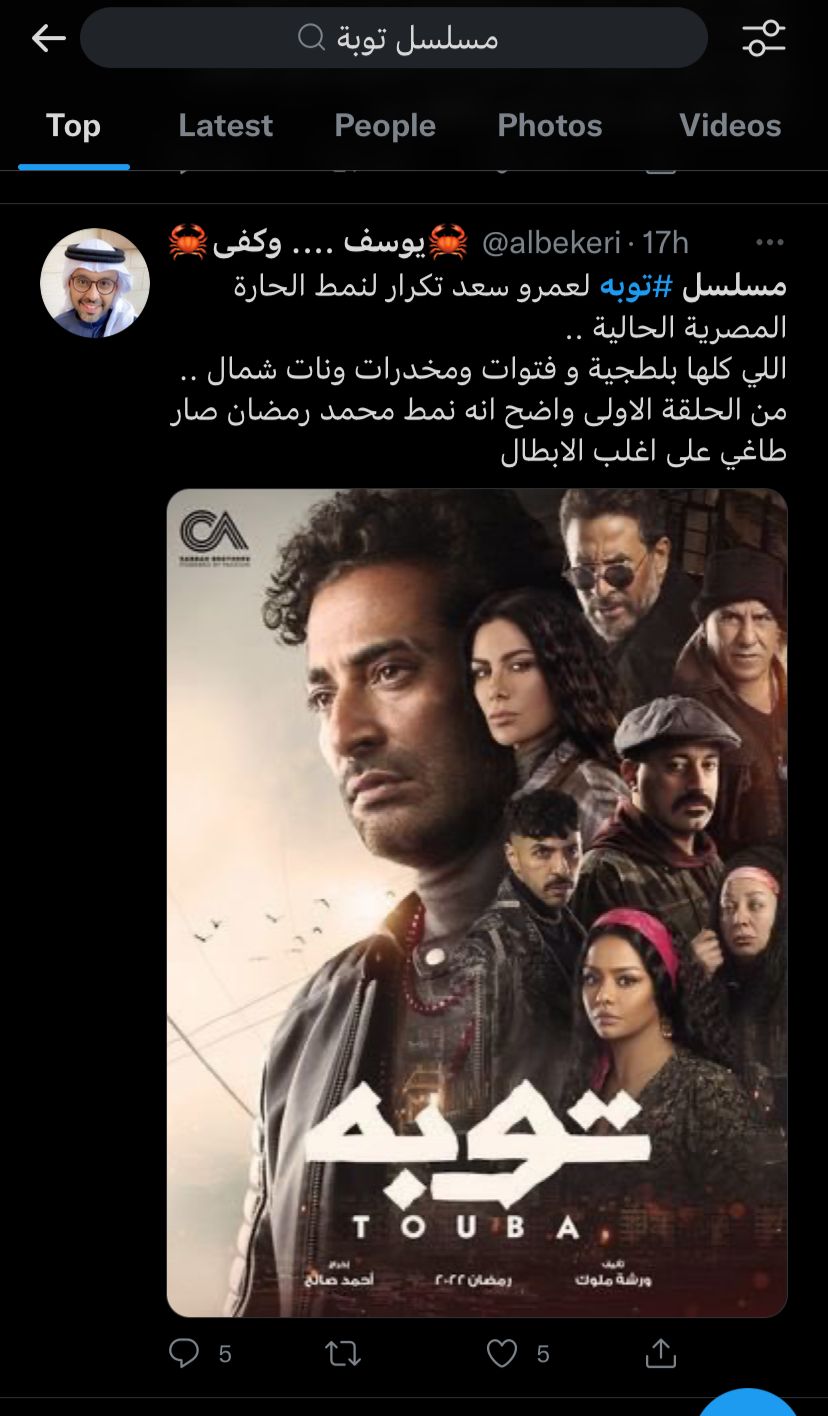Open the People tab
Image resolution: width=828 pixels, height=1416 pixels.
385,126
